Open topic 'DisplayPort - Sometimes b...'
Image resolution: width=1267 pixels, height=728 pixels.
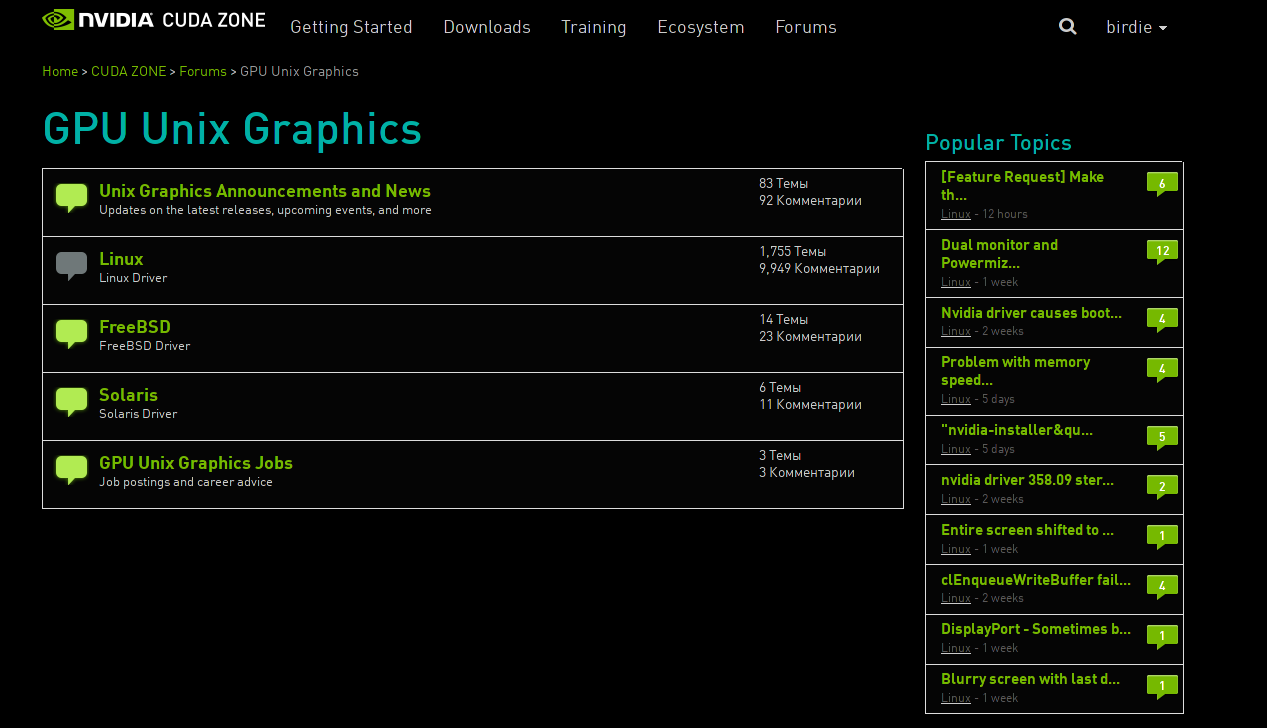[1036, 629]
